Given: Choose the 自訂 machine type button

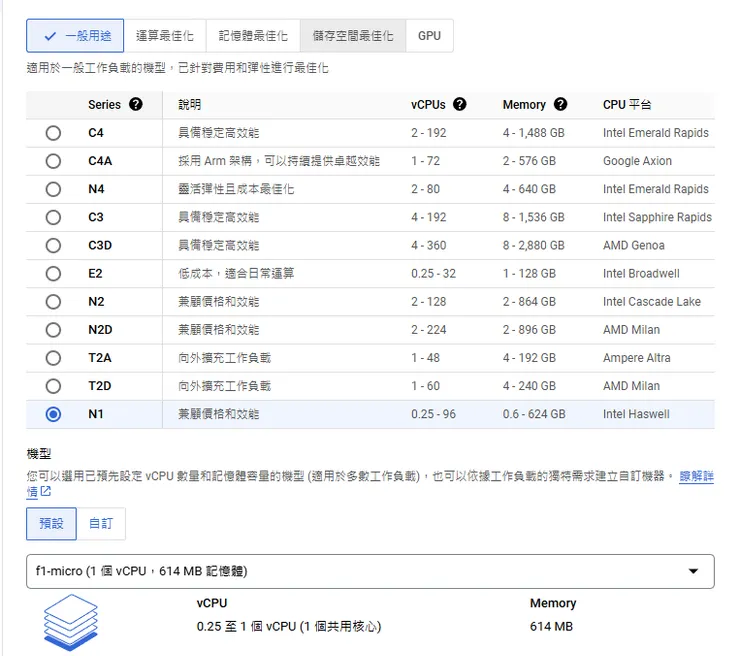Looking at the screenshot, I should click(x=101, y=523).
